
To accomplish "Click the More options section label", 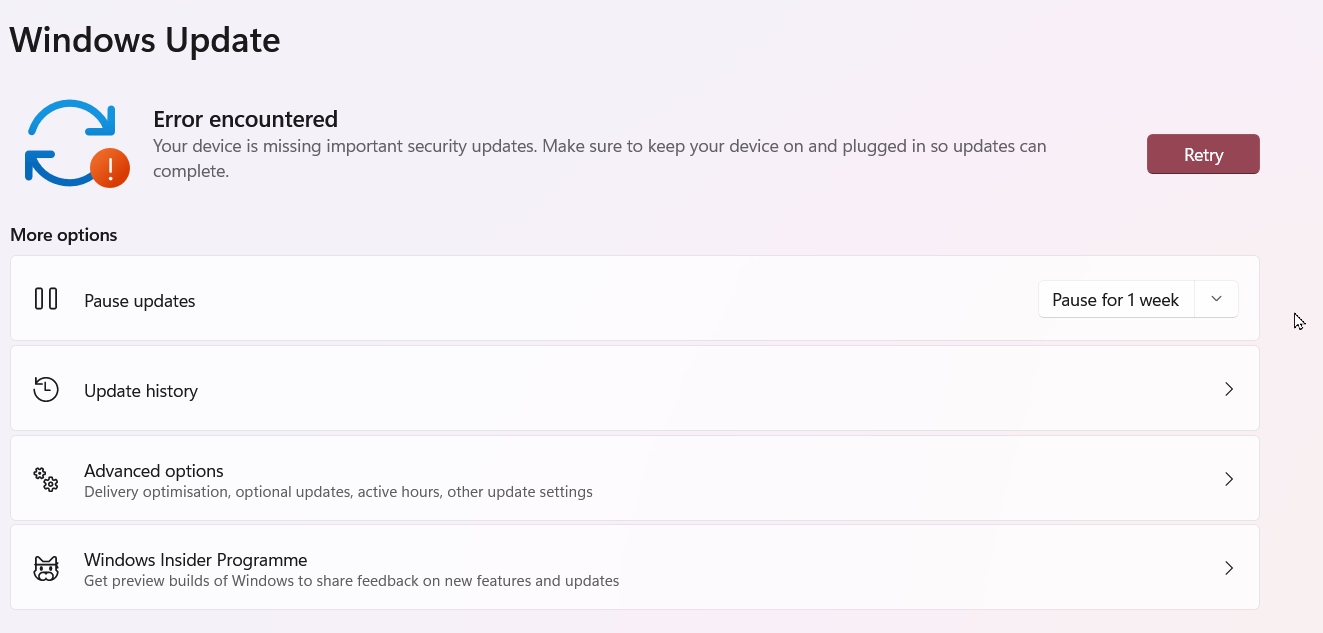I will [64, 235].
